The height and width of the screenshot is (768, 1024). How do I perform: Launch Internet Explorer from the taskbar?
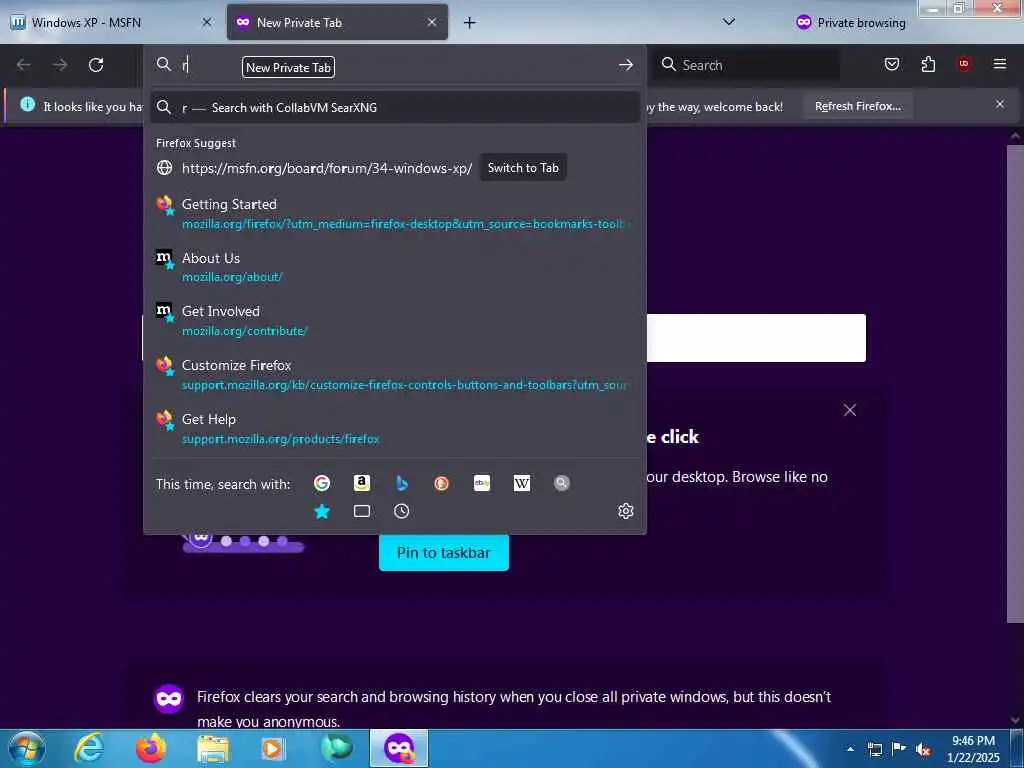coord(89,748)
